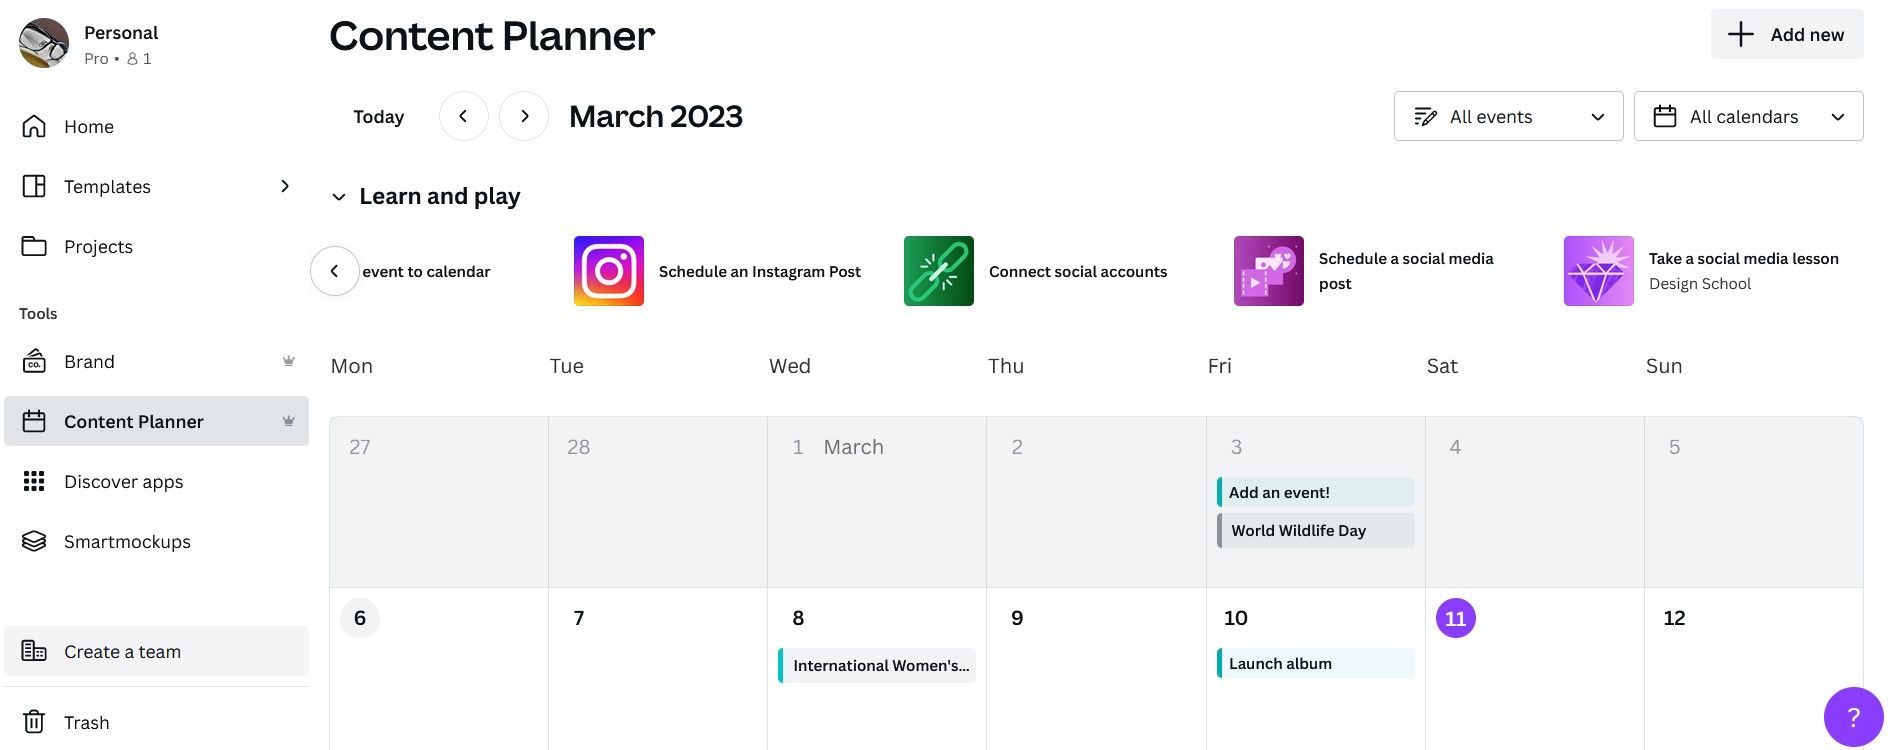Expand the Templates submenu arrow

click(285, 186)
